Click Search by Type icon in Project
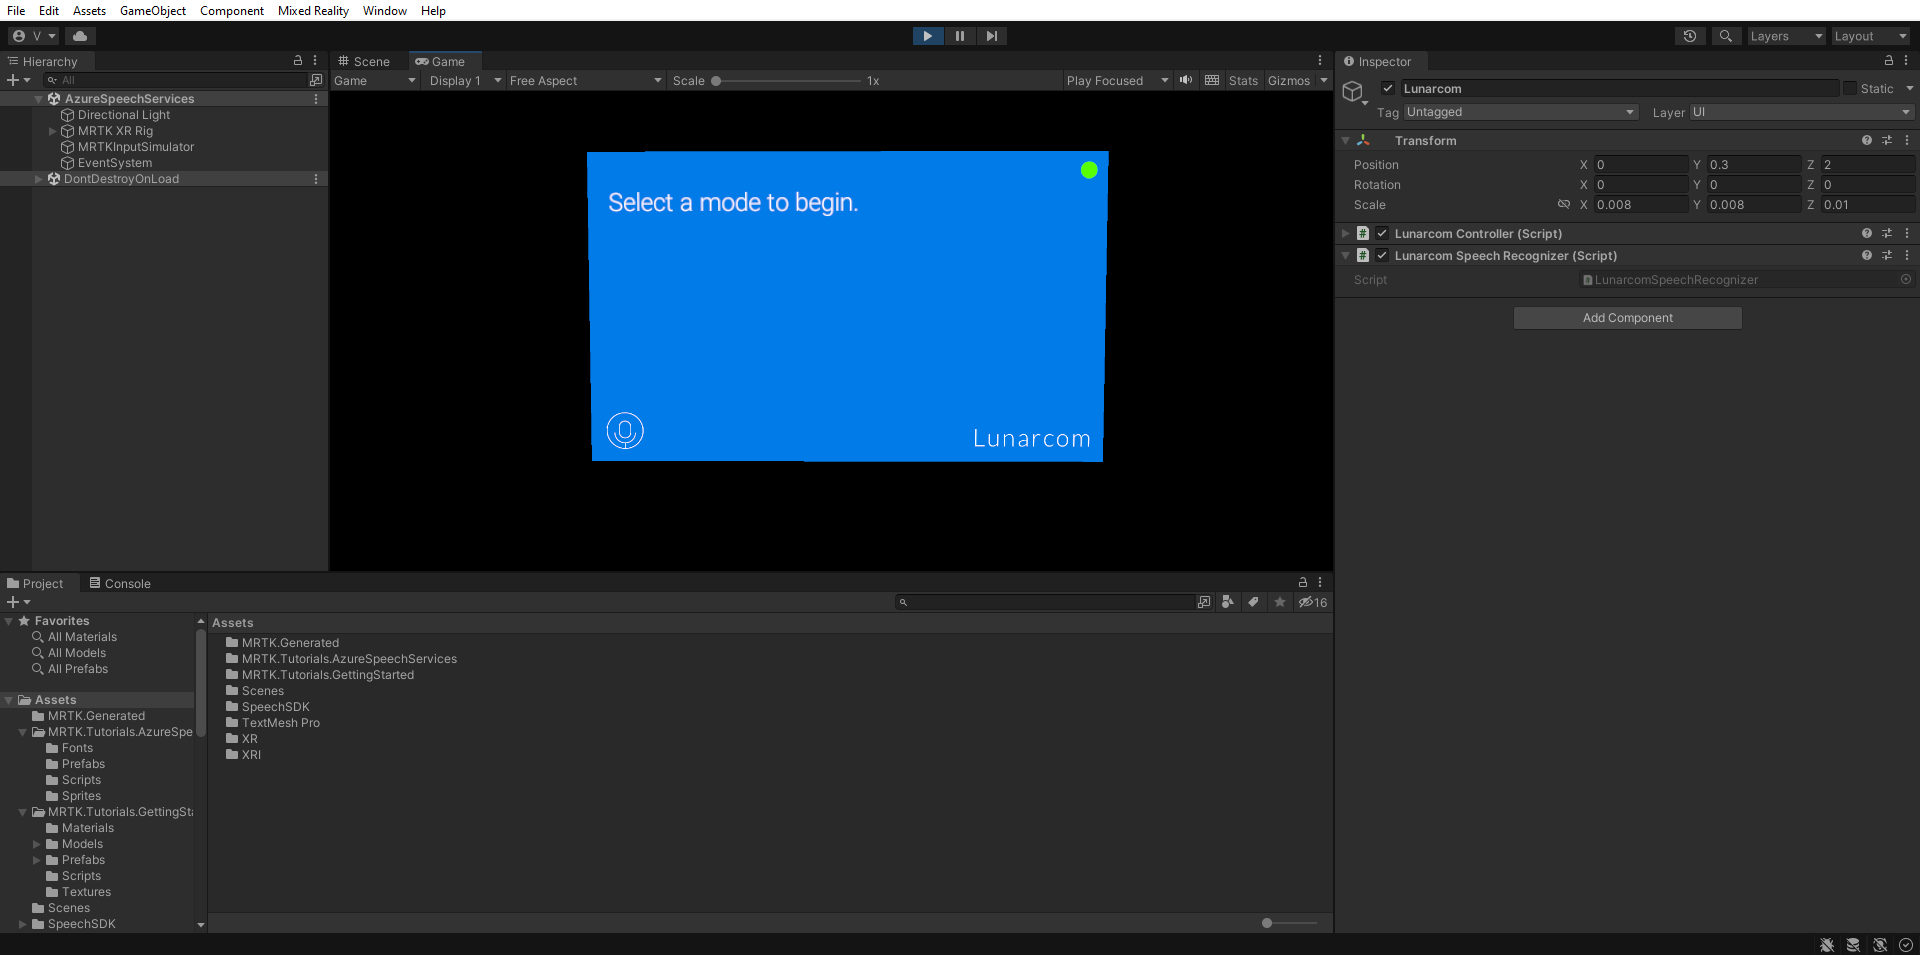Viewport: 1920px width, 955px height. [x=1228, y=602]
